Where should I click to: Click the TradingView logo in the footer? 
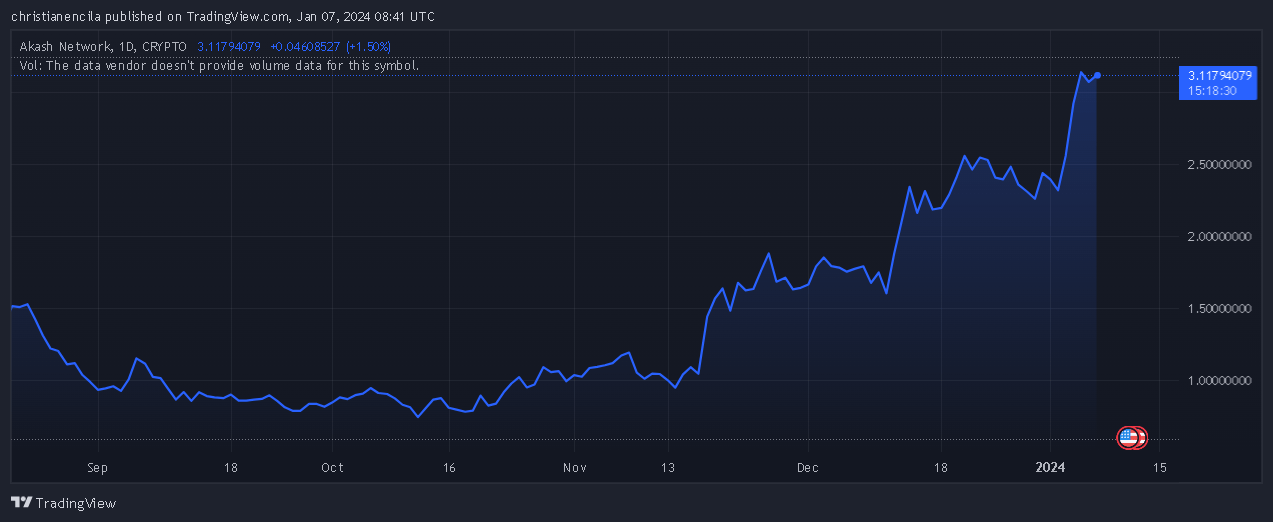click(63, 503)
